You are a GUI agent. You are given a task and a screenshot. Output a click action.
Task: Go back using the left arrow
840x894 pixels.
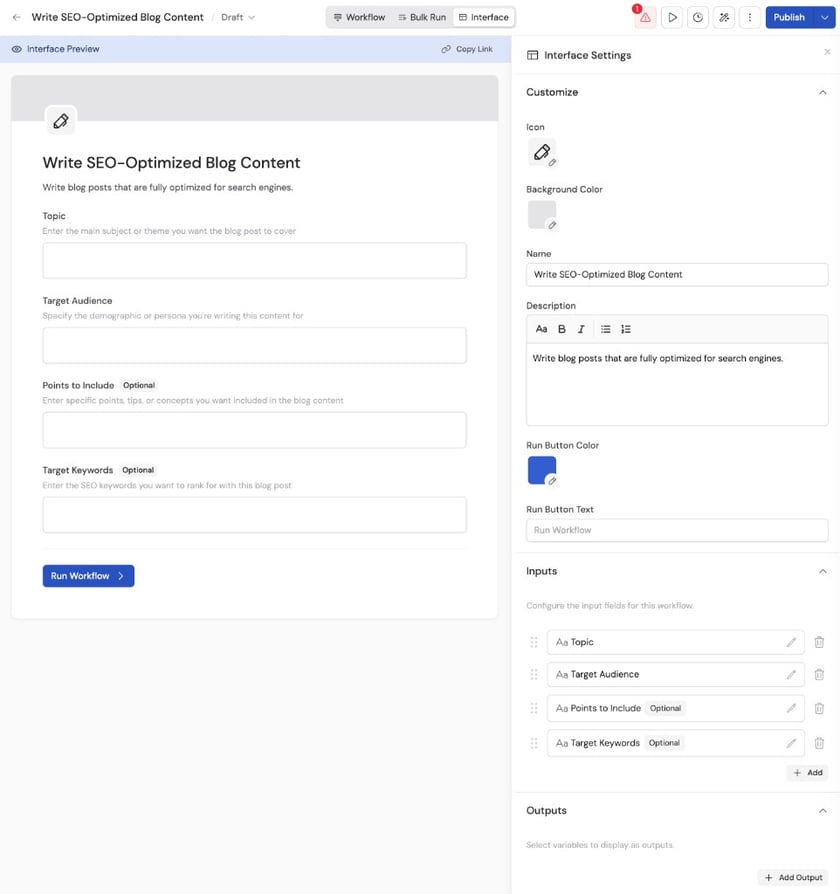[17, 17]
